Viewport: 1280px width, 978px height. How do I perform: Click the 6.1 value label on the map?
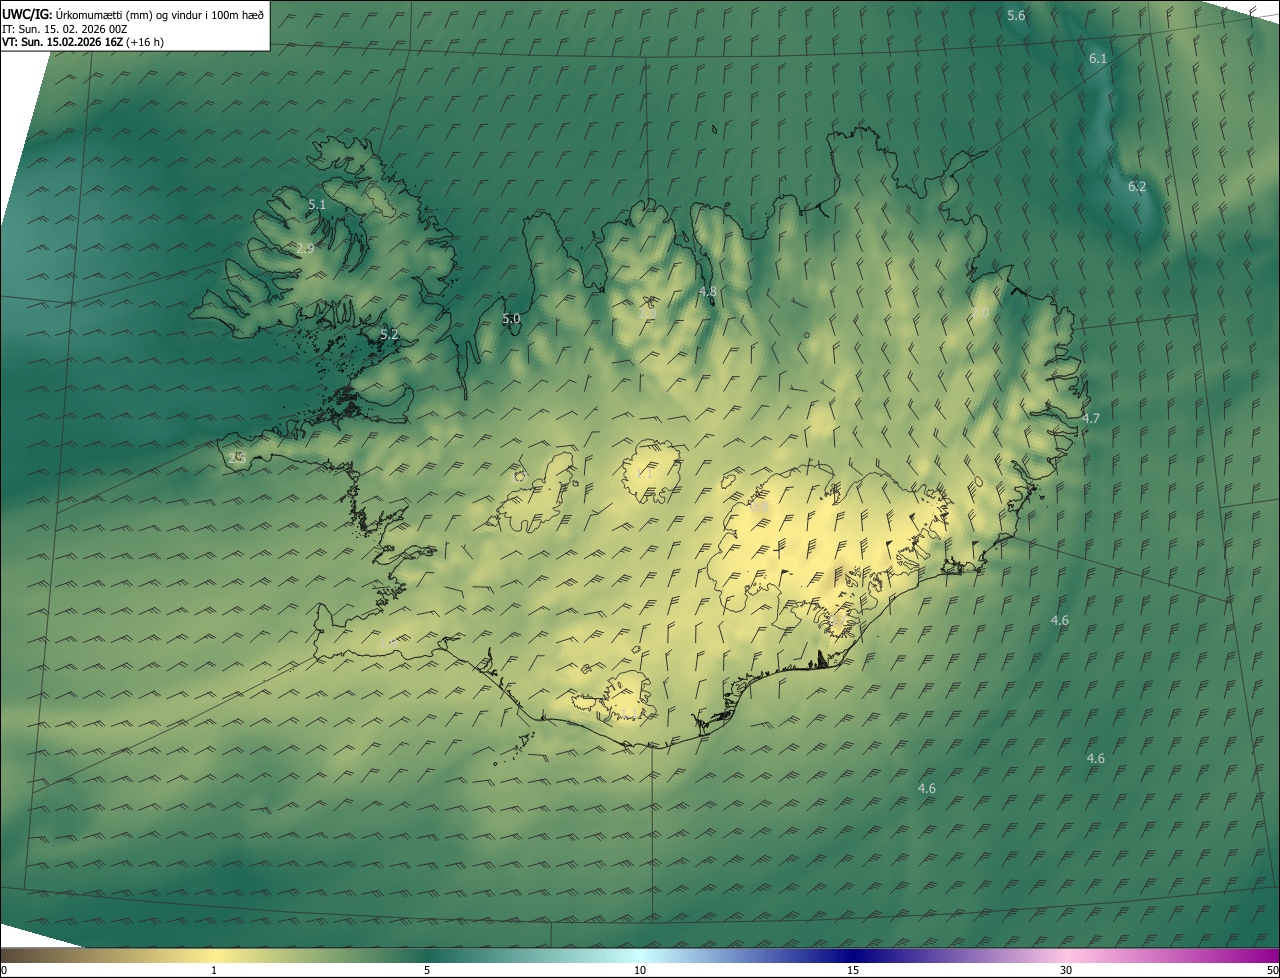1098,59
